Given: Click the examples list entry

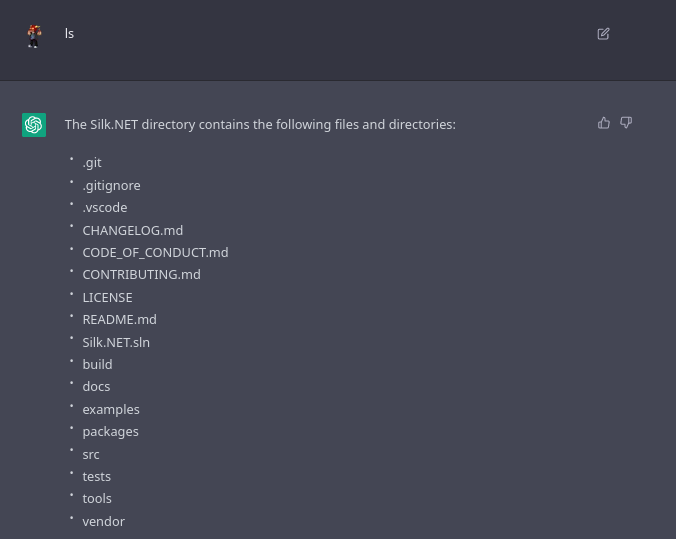Looking at the screenshot, I should [111, 409].
